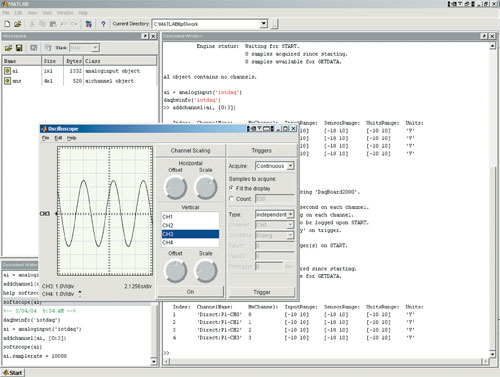Click the Class column header in Workspace
500x377 pixels.
(x=120, y=61)
